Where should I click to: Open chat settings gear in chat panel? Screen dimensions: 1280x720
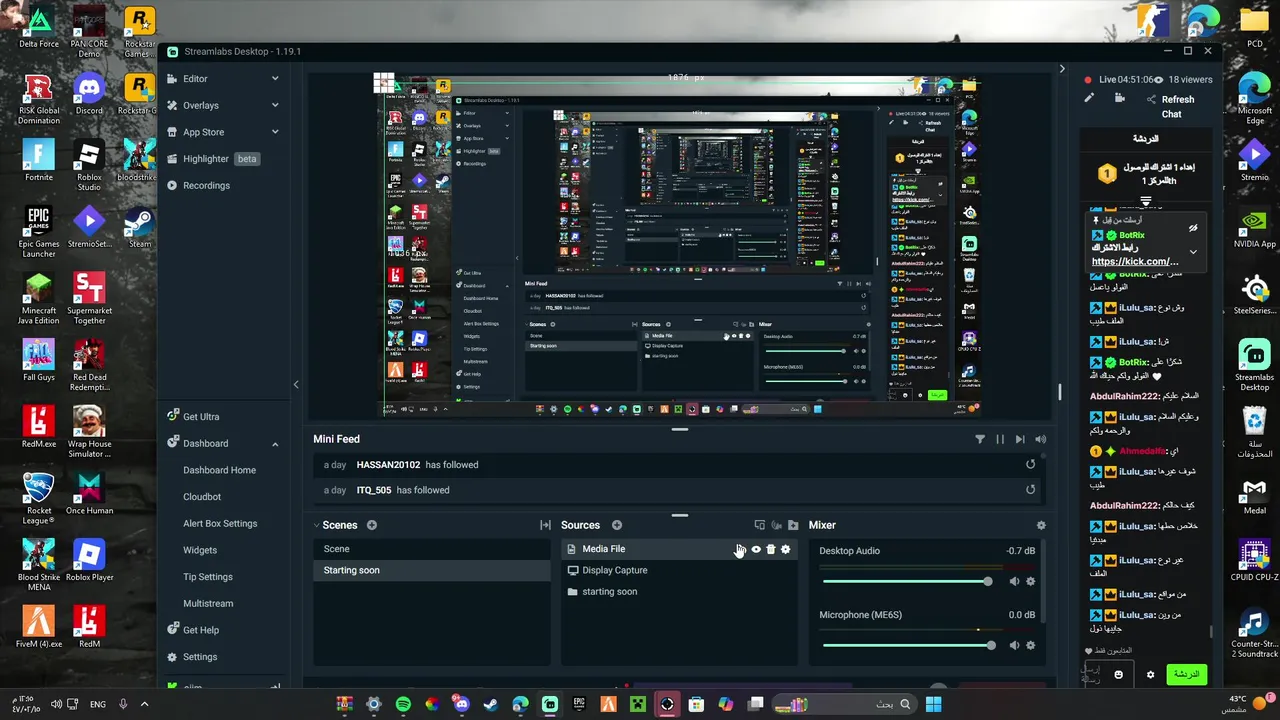coord(1150,674)
